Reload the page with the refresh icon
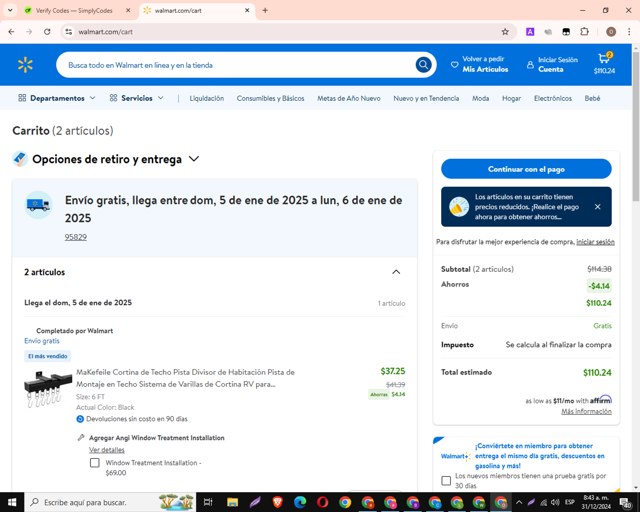The height and width of the screenshot is (512, 640). coord(47,32)
